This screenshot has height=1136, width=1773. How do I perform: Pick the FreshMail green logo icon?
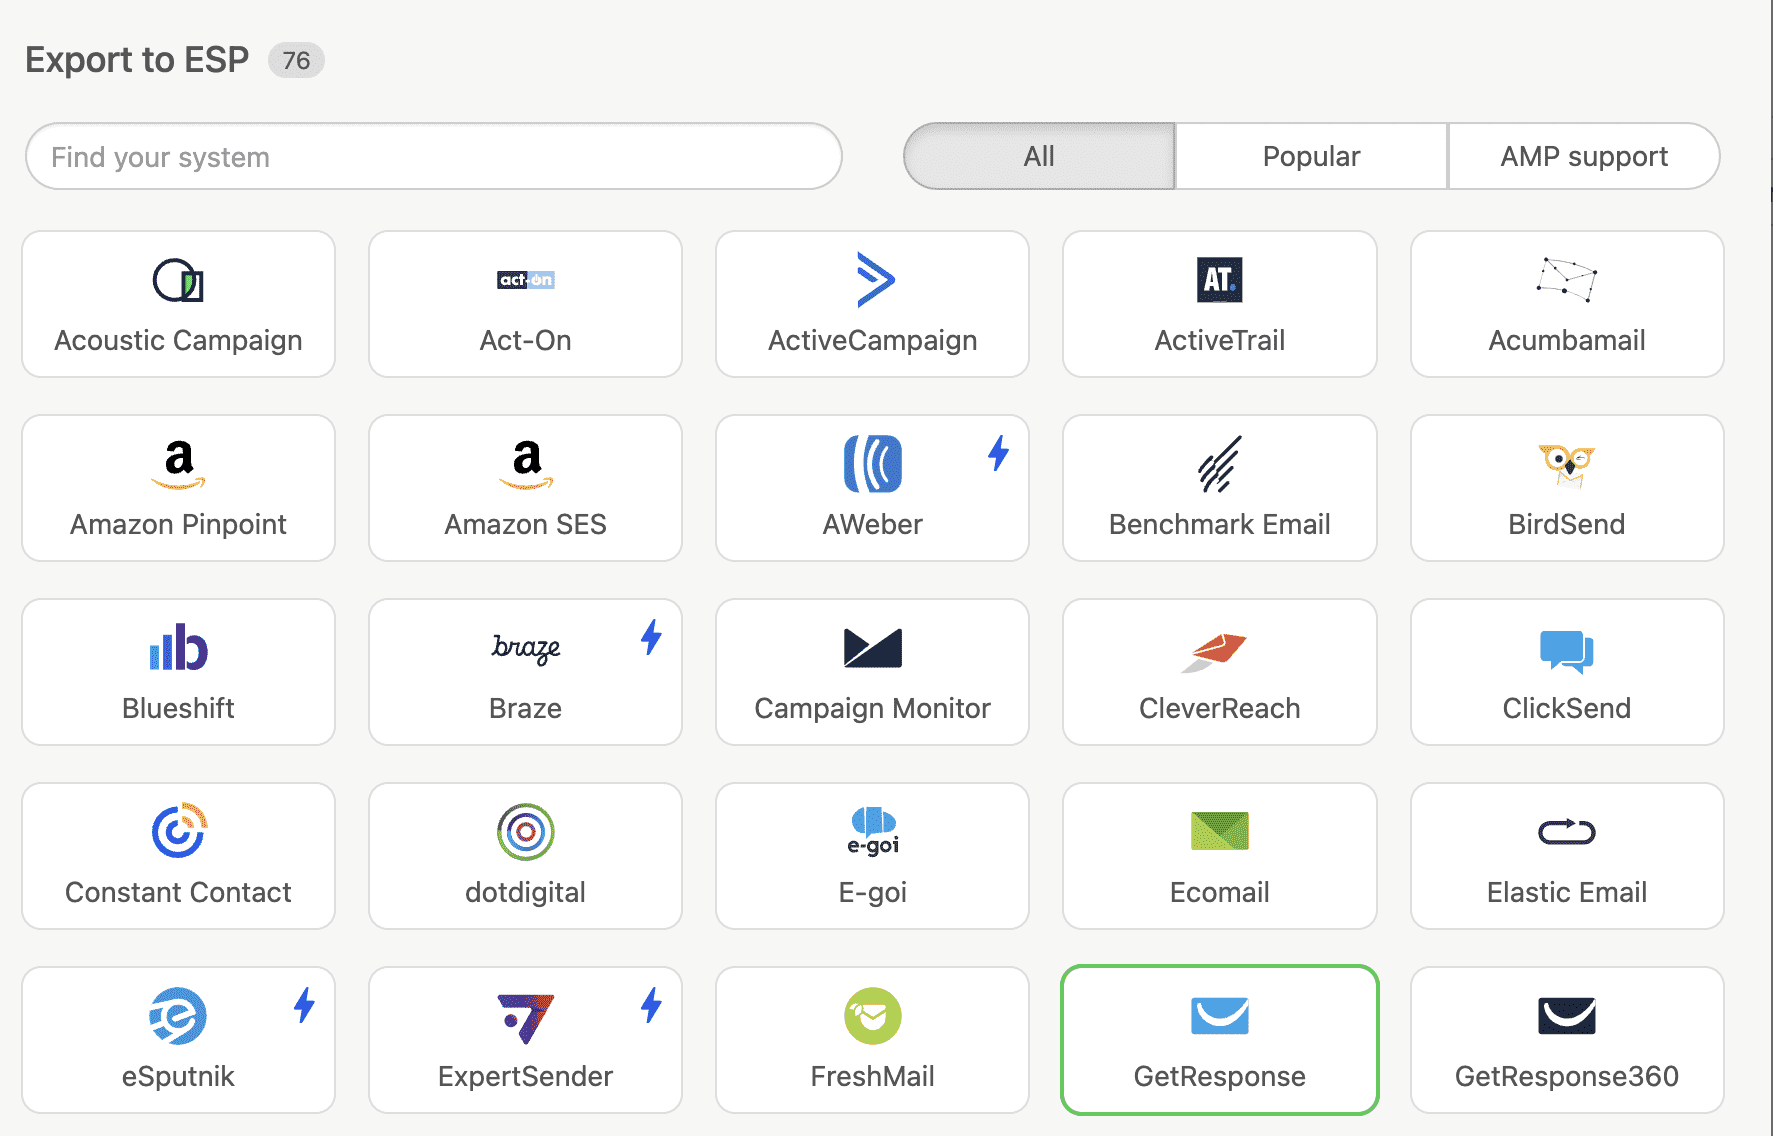click(x=872, y=1016)
